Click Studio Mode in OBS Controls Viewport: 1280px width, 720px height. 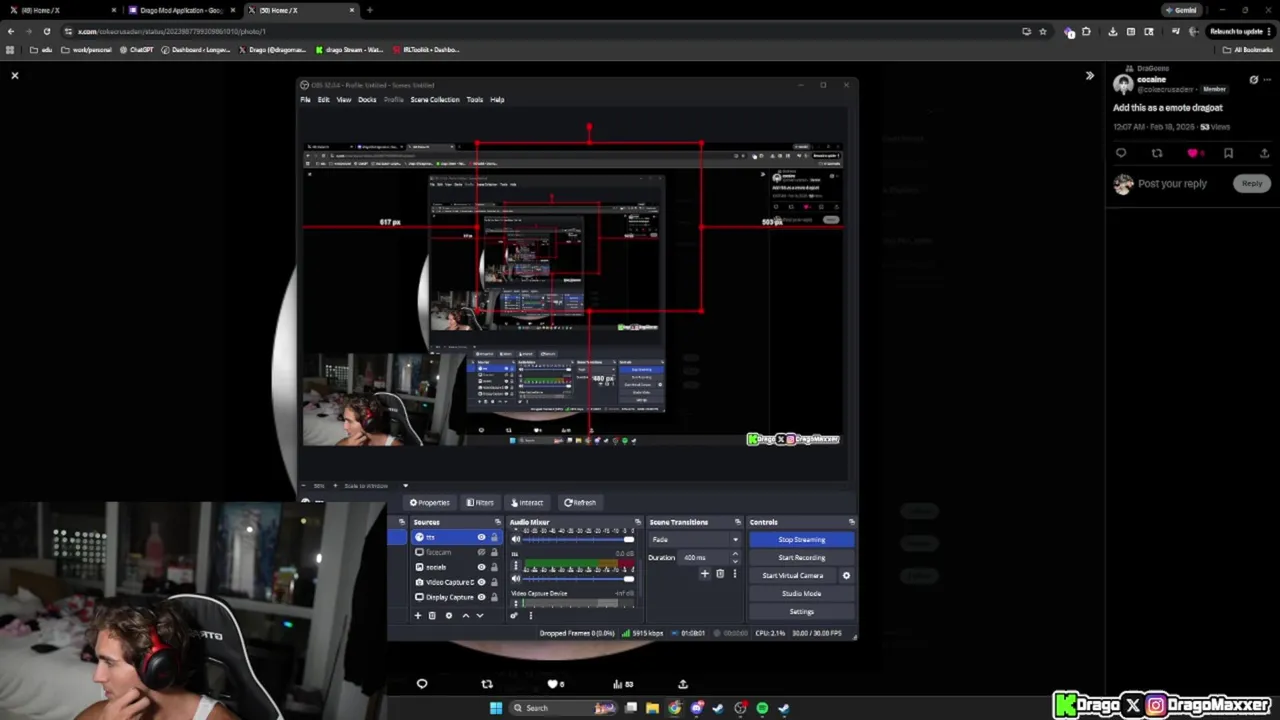click(802, 593)
